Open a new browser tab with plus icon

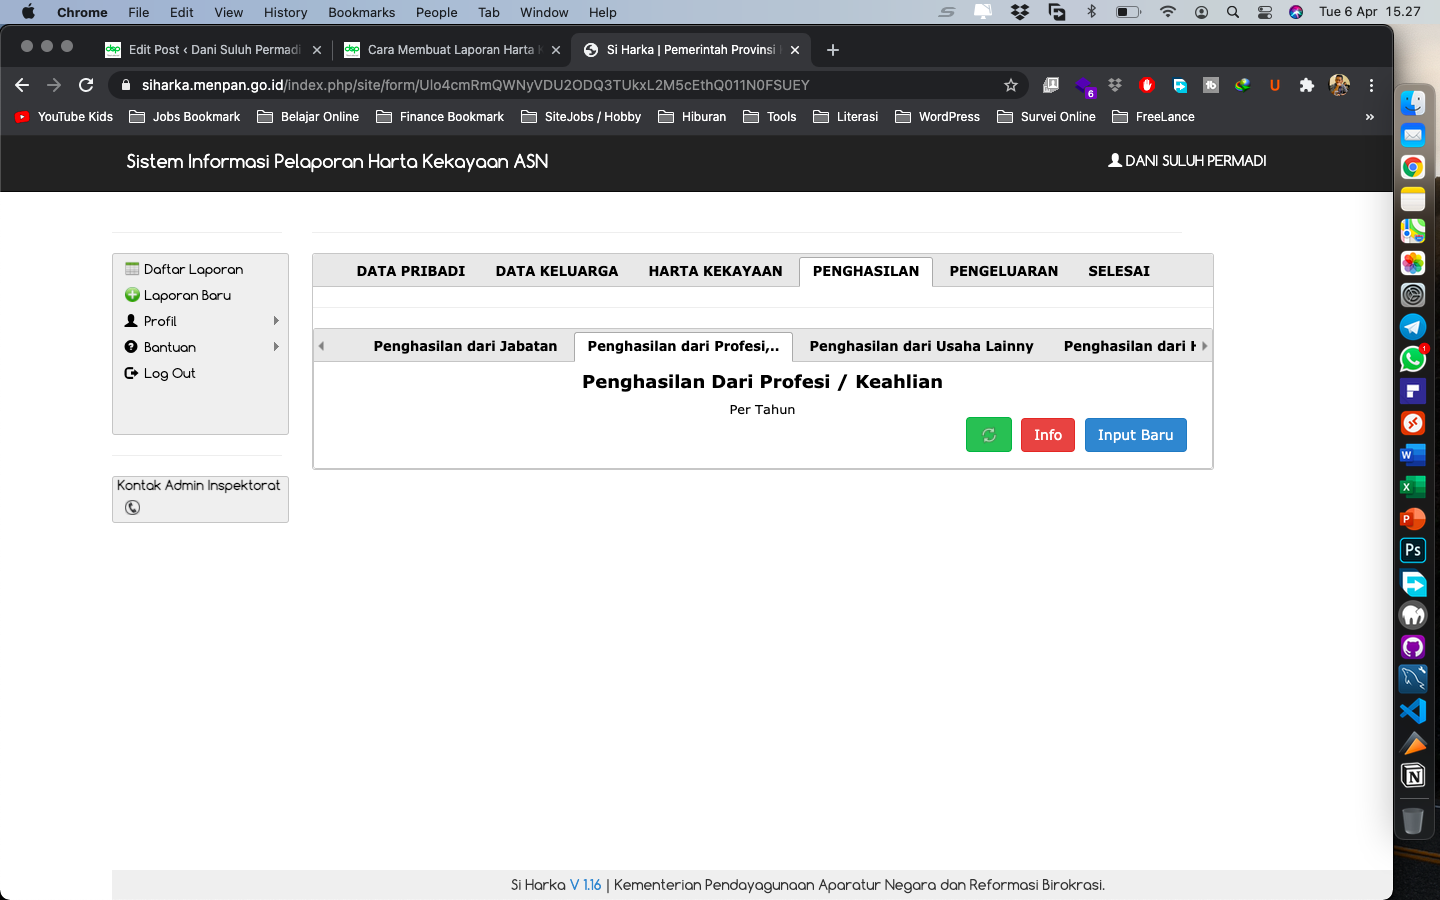coord(833,50)
